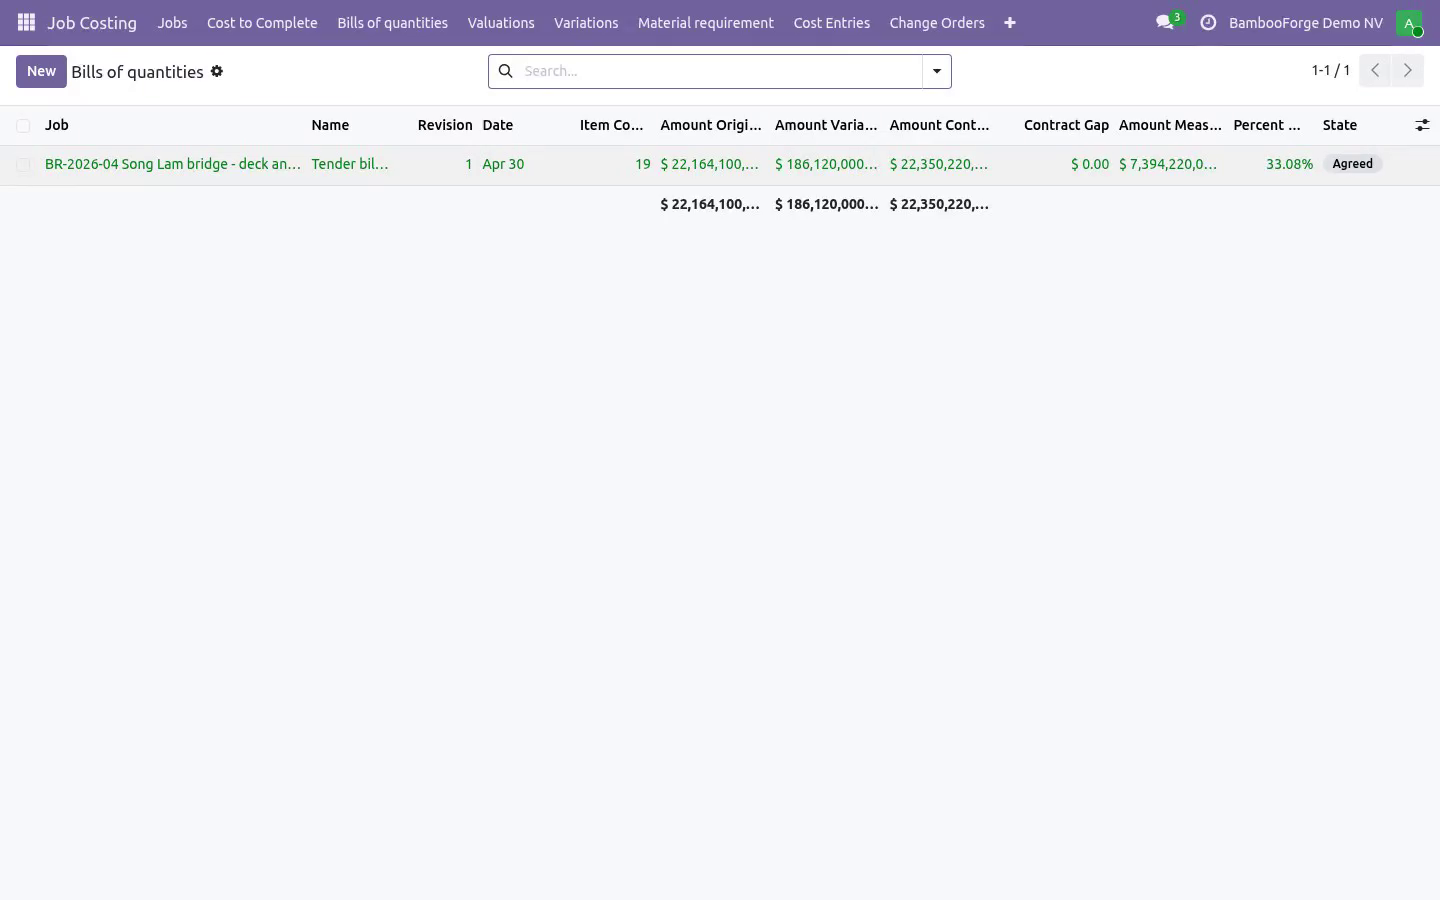The height and width of the screenshot is (900, 1440).
Task: Open optional columns adjust icon
Action: pos(1422,125)
